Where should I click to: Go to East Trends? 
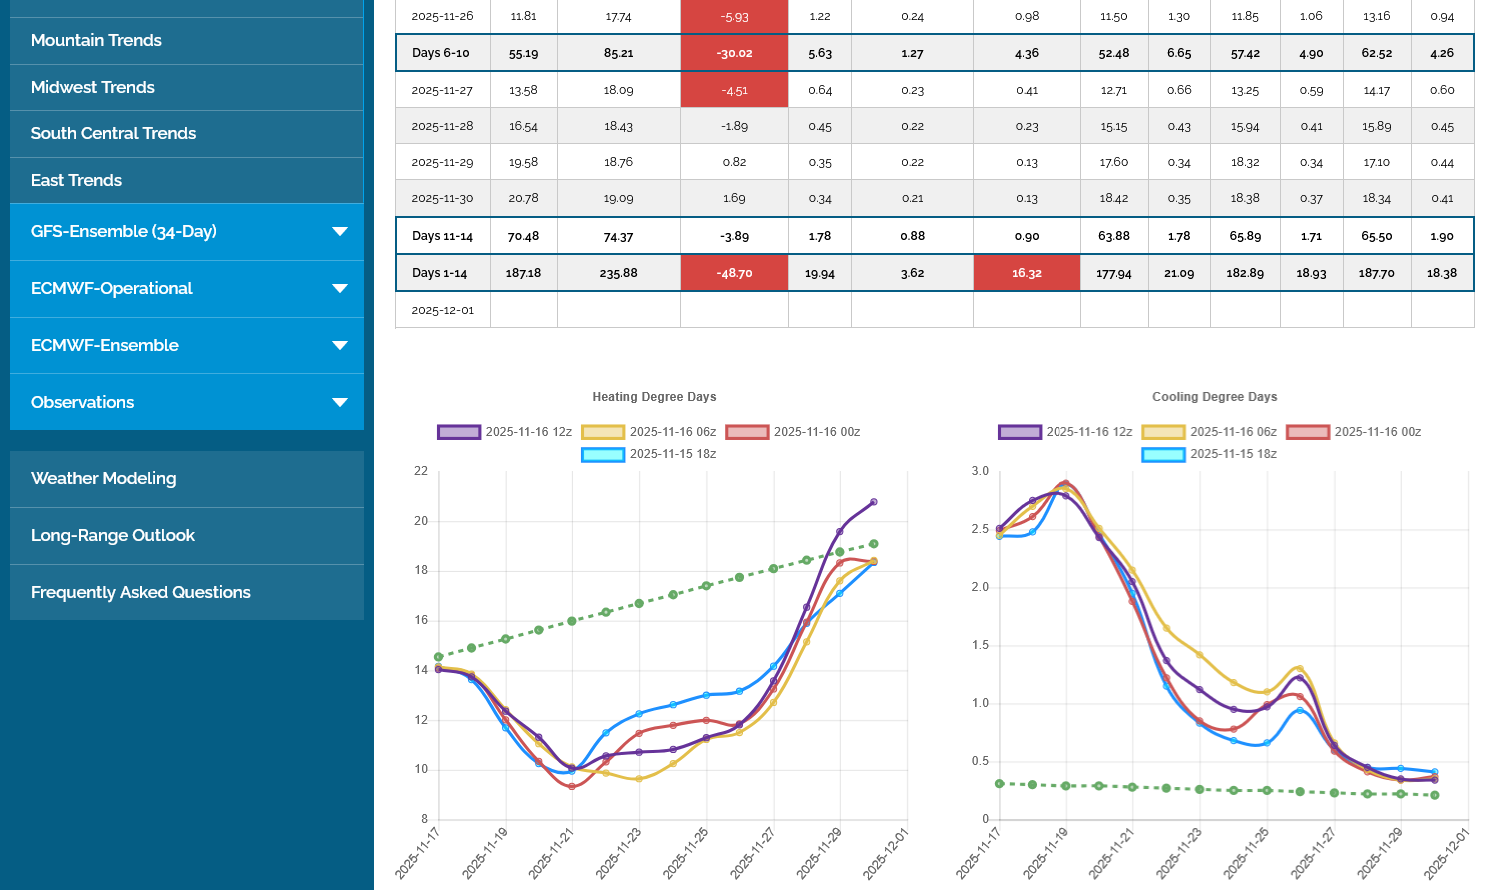(x=76, y=181)
